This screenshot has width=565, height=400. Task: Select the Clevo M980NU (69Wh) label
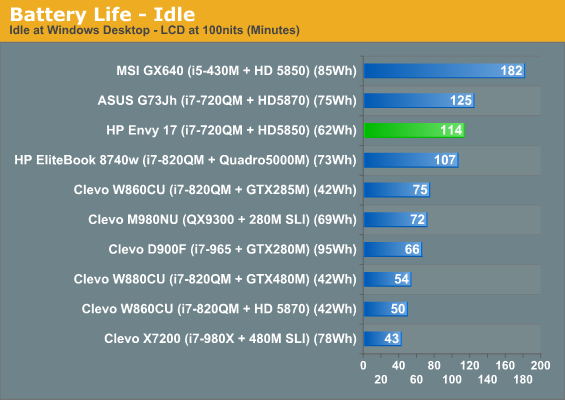222,219
